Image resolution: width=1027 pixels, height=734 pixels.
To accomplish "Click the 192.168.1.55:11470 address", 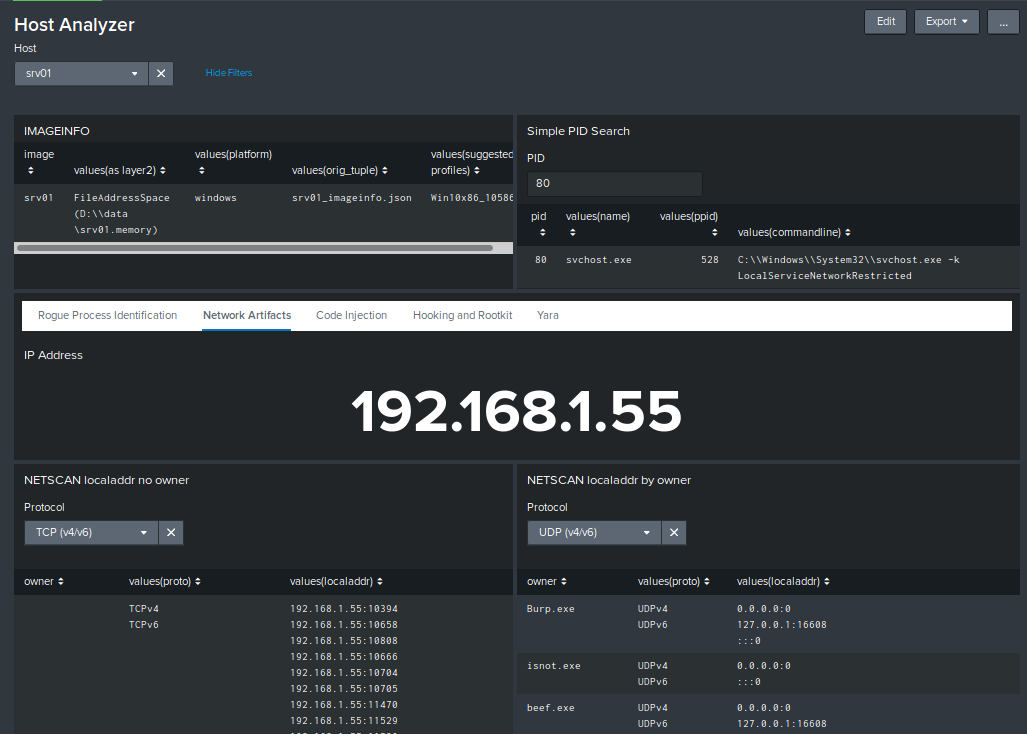I will (x=344, y=705).
